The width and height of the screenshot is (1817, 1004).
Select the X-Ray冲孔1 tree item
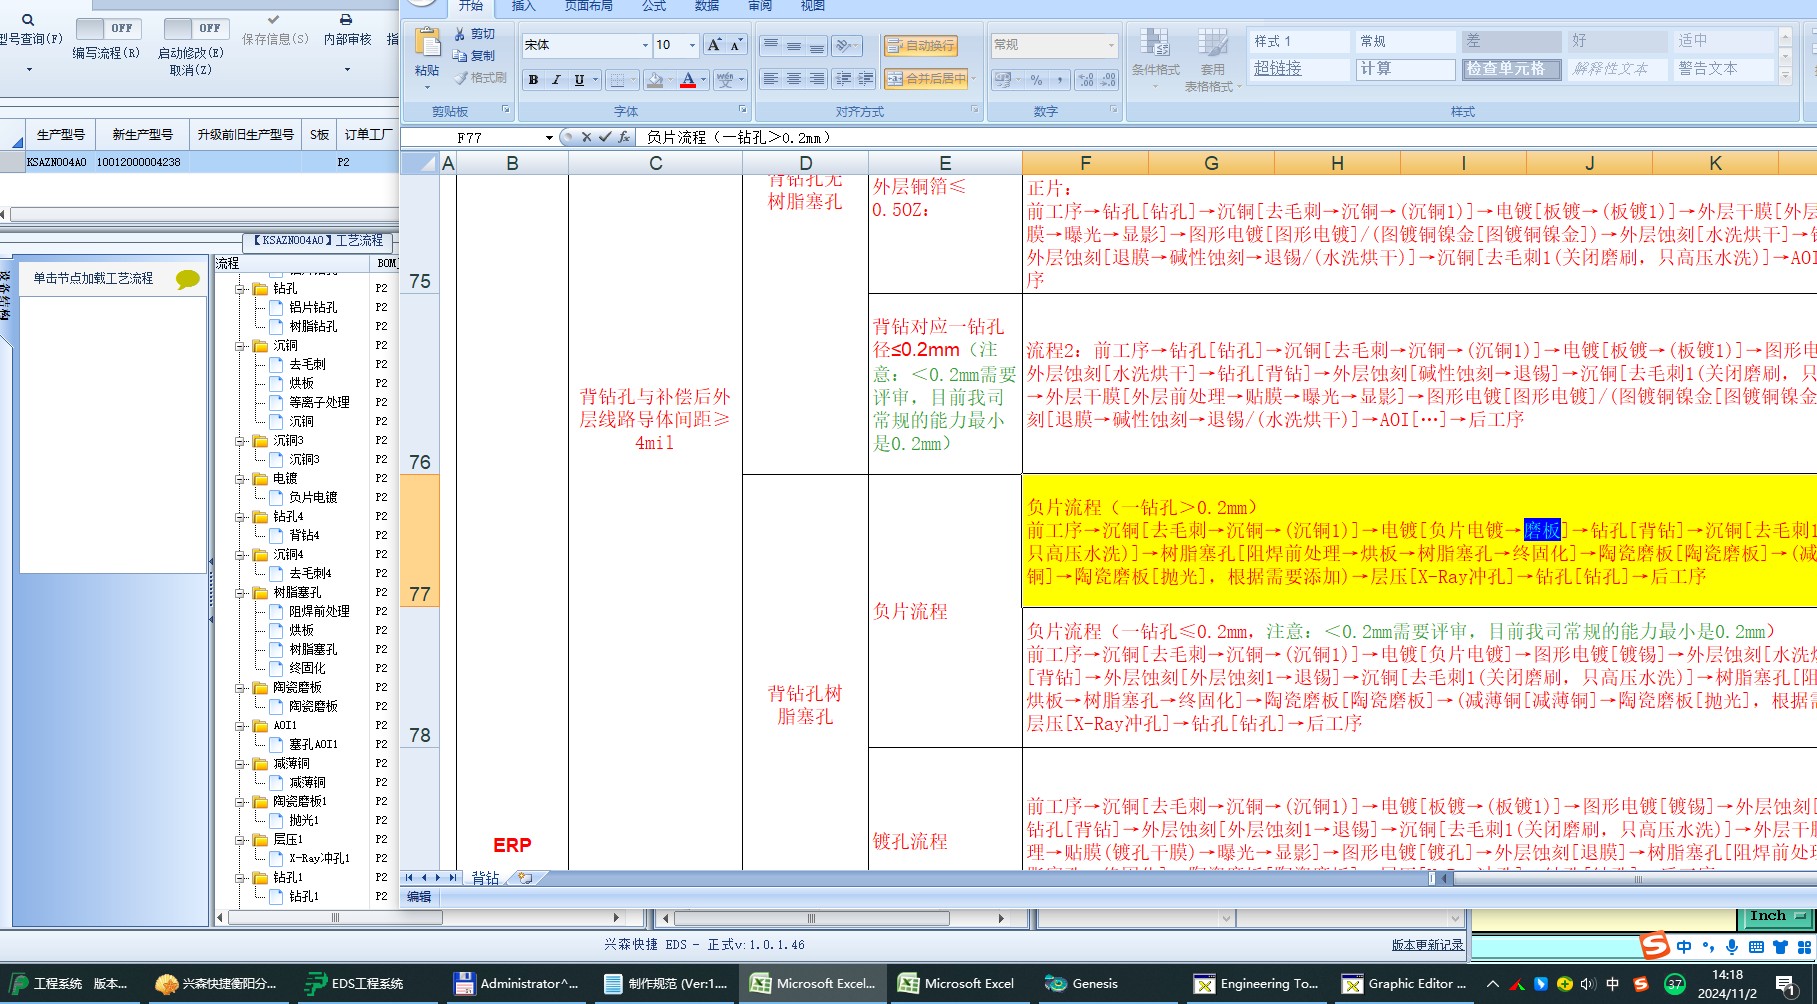click(x=319, y=858)
